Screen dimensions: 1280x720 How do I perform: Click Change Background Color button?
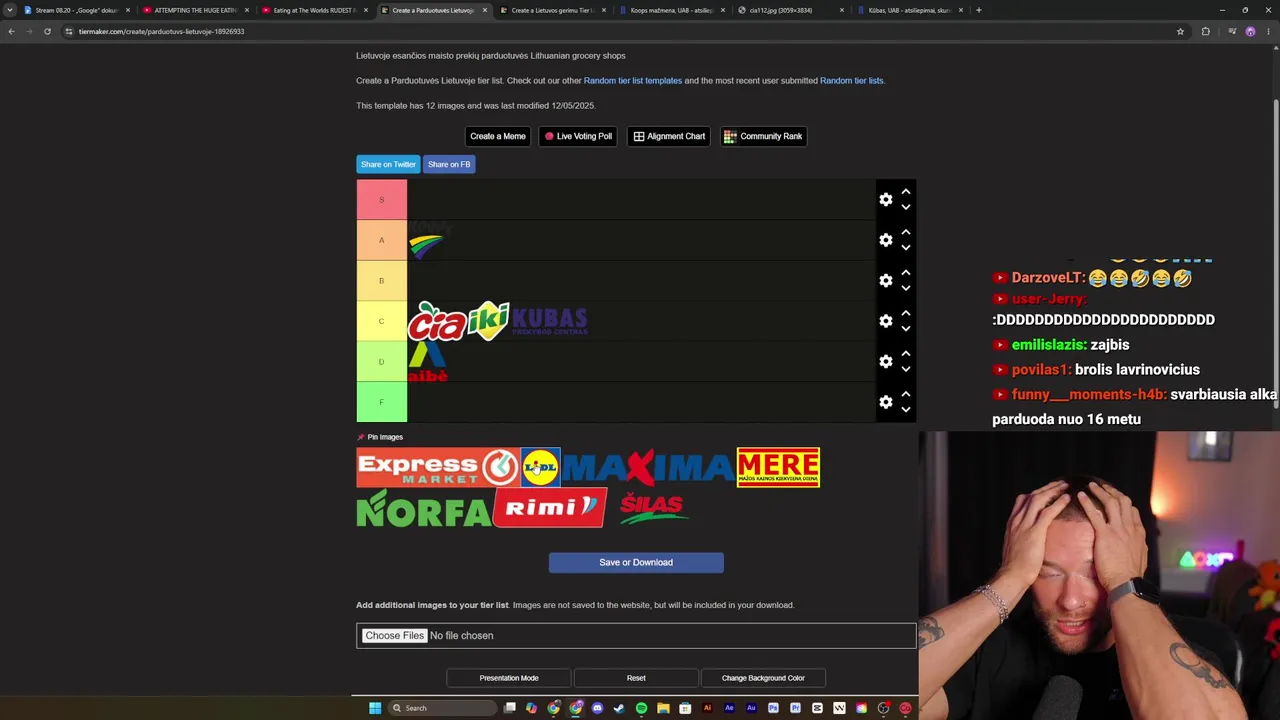[763, 678]
